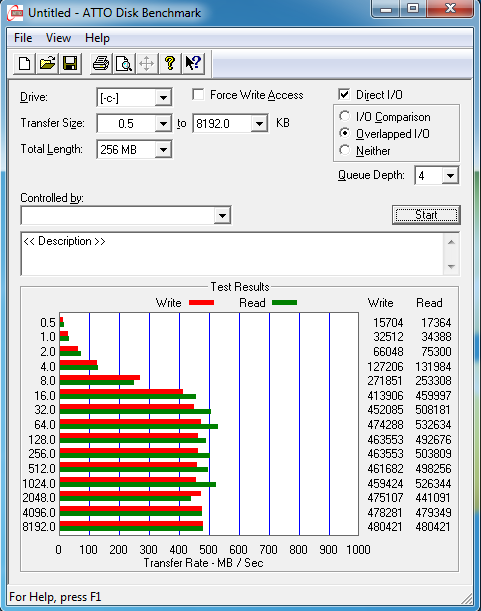The image size is (481, 611).
Task: Open the minimum Transfer Size dropdown showing 0.5
Action: (x=163, y=124)
